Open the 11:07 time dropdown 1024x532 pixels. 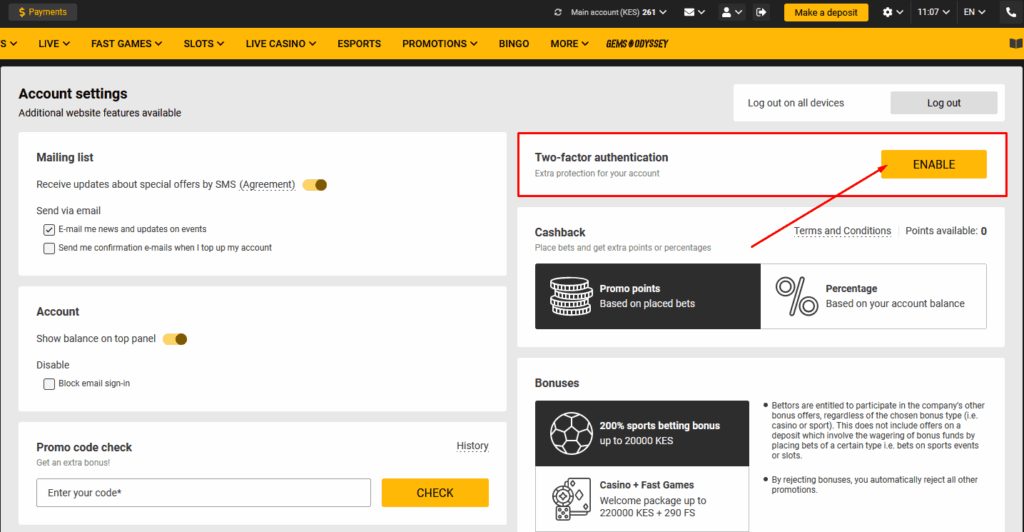pos(933,12)
